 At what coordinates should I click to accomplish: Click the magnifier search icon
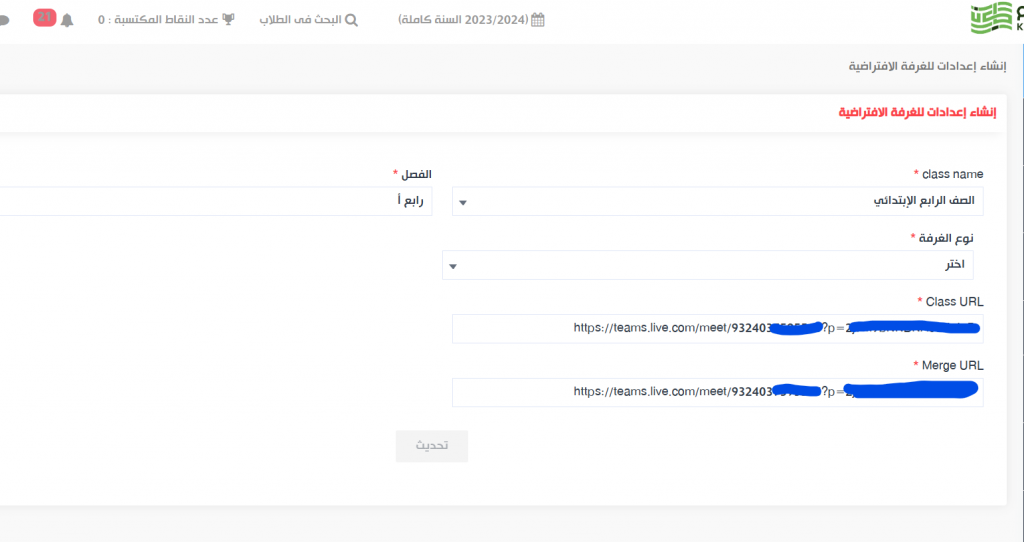[351, 20]
